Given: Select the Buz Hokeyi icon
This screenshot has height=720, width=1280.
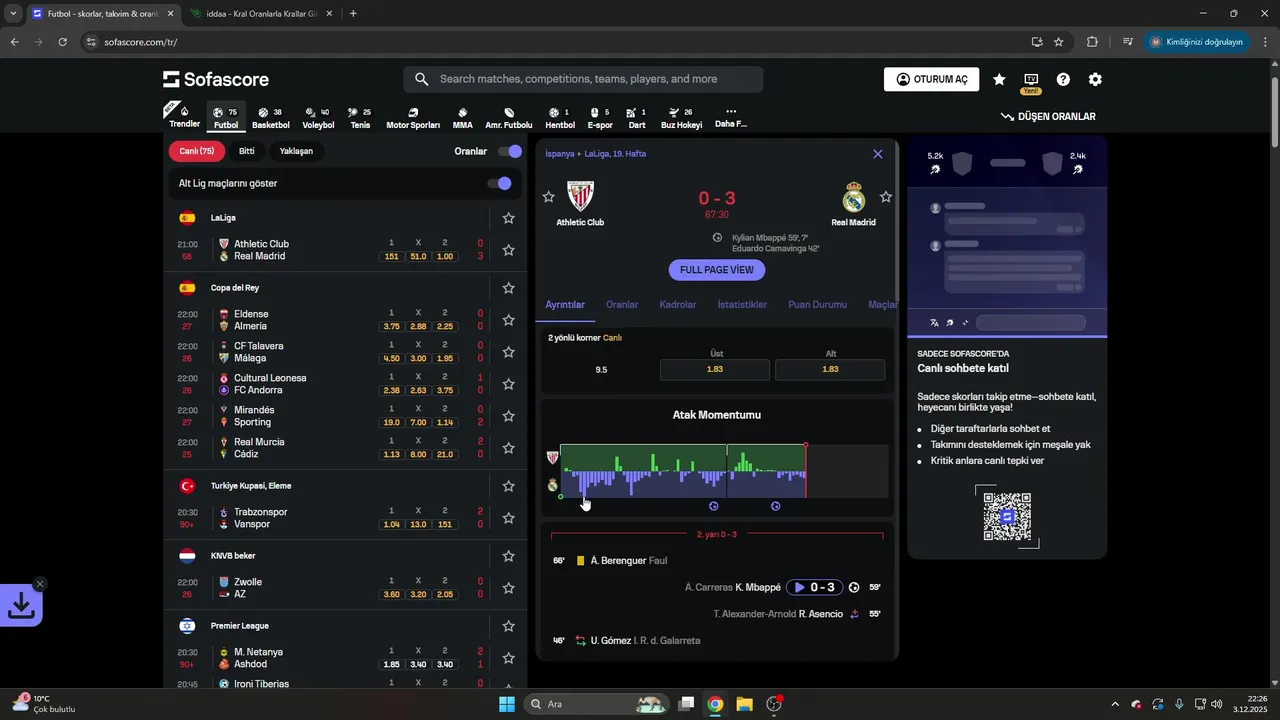Looking at the screenshot, I should 681,118.
